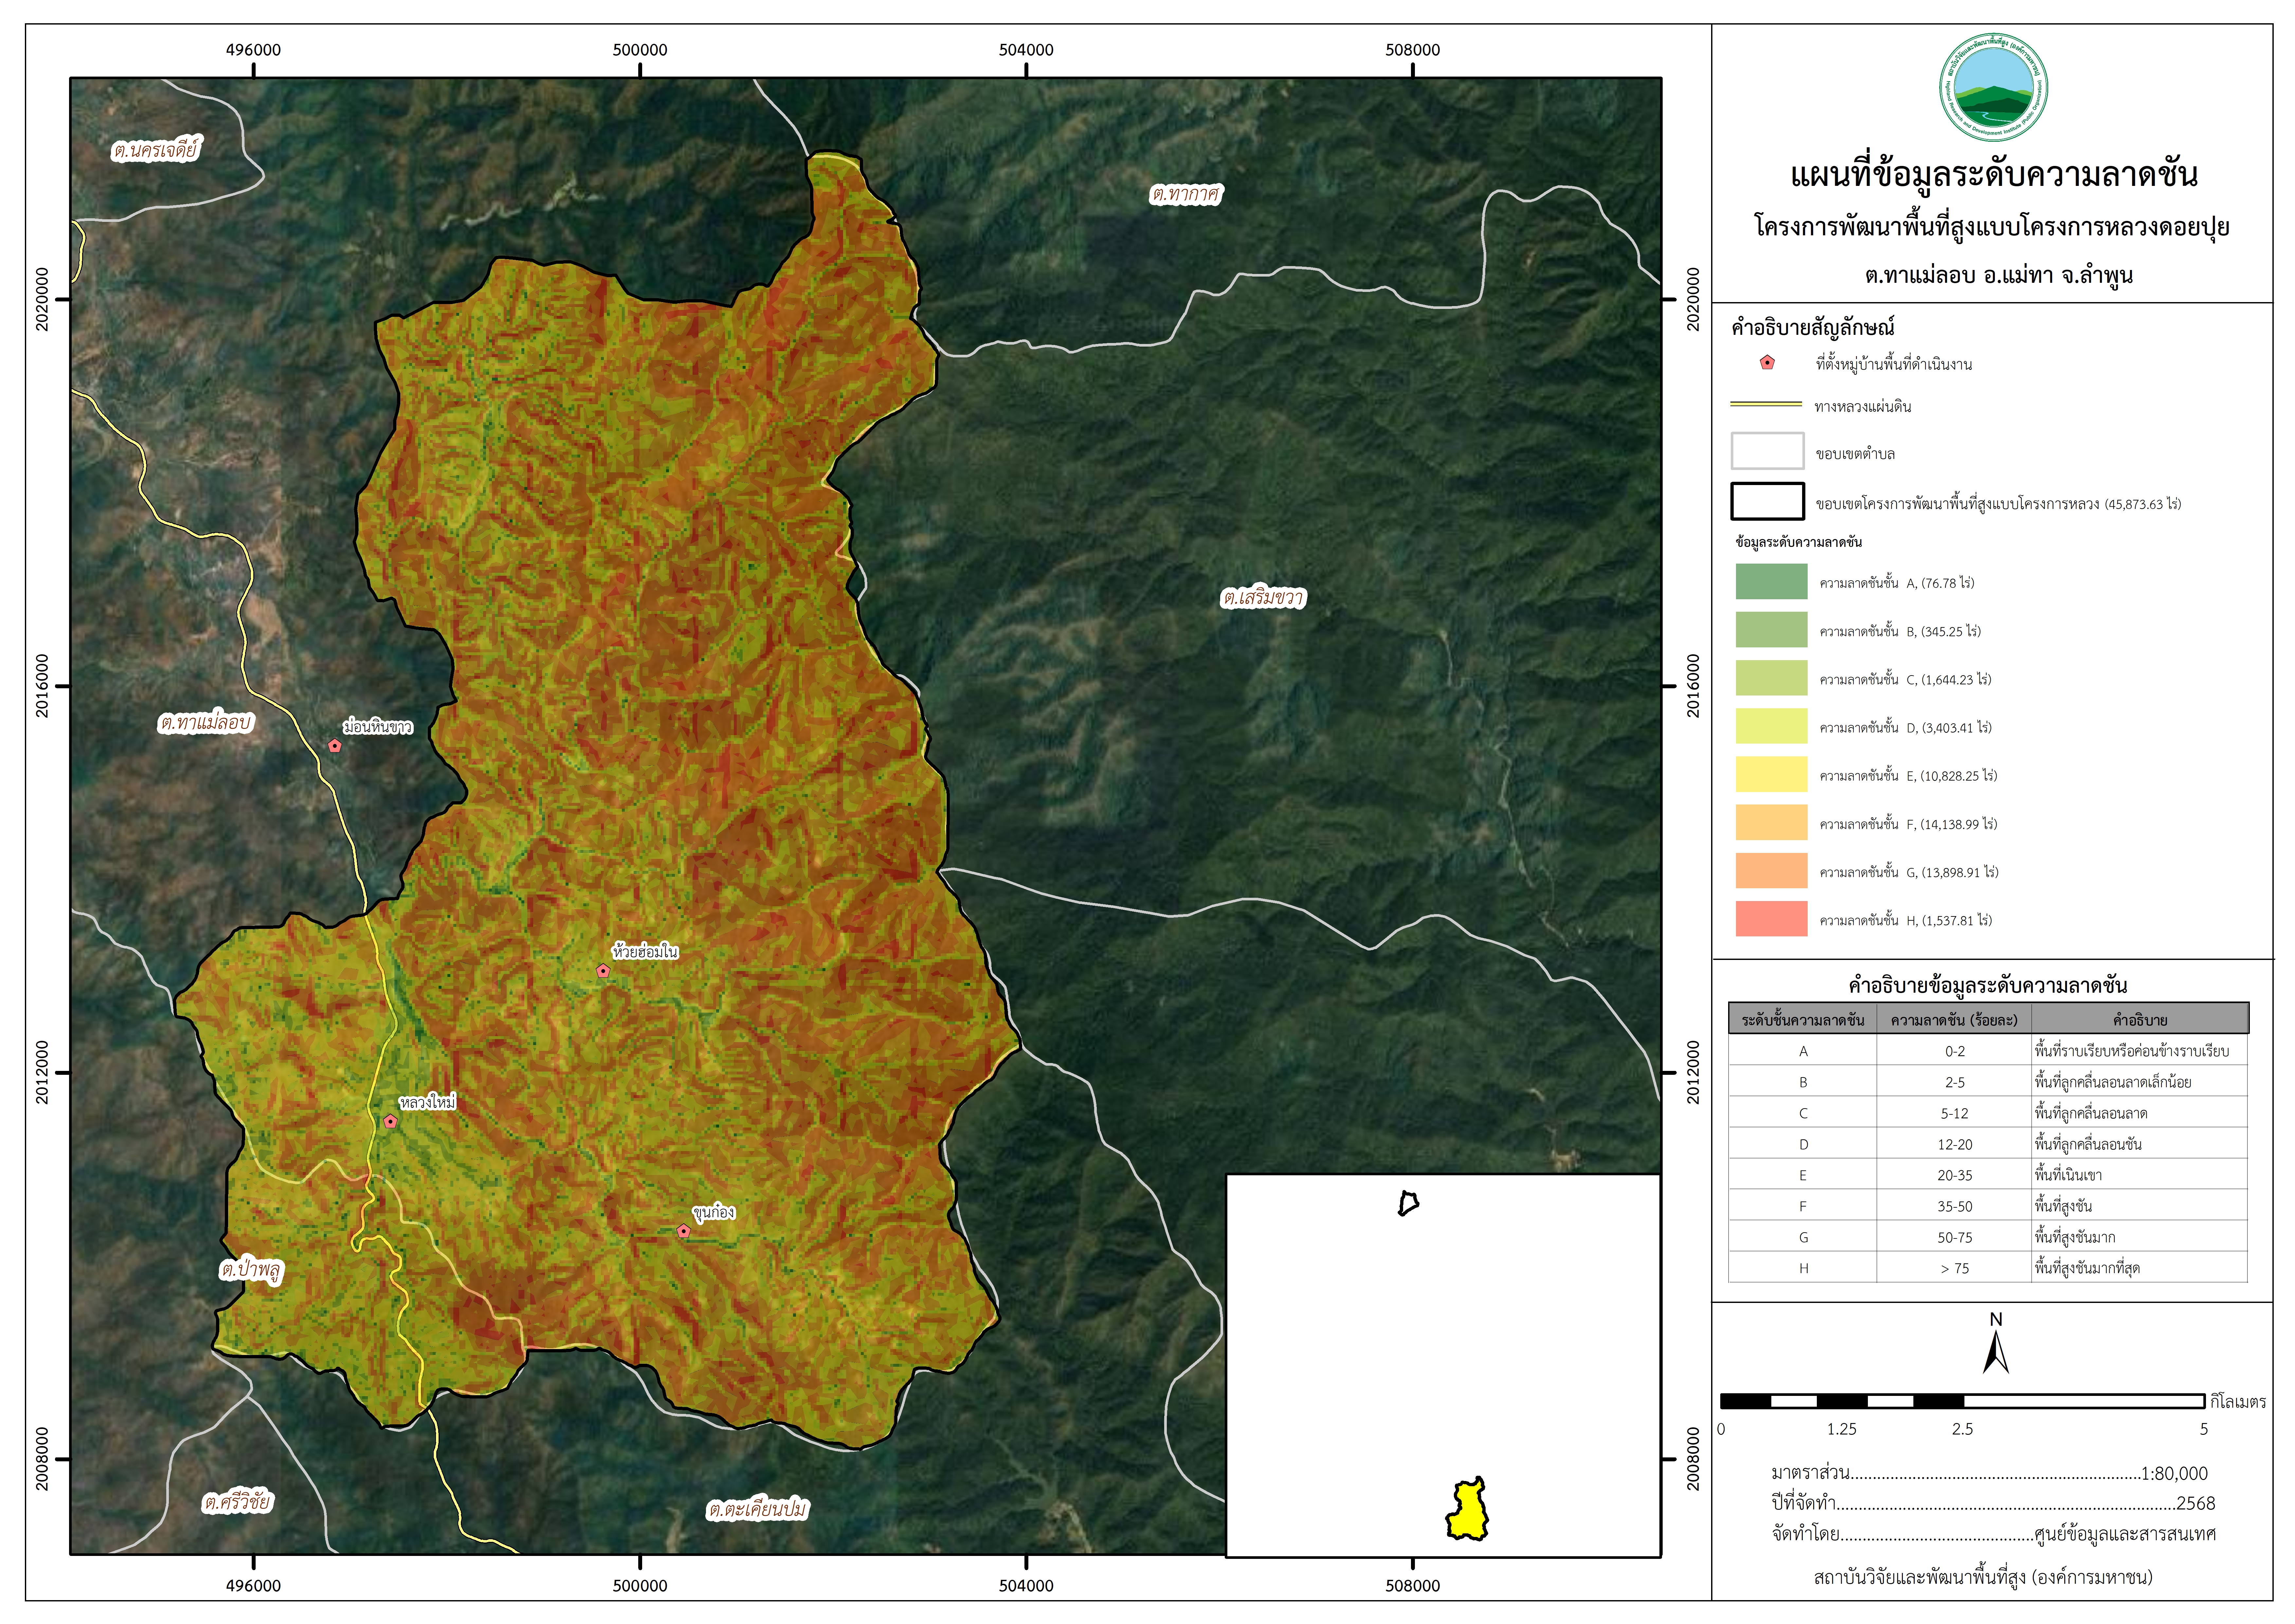
Task: Click the top easting label 500000
Action: (x=640, y=50)
